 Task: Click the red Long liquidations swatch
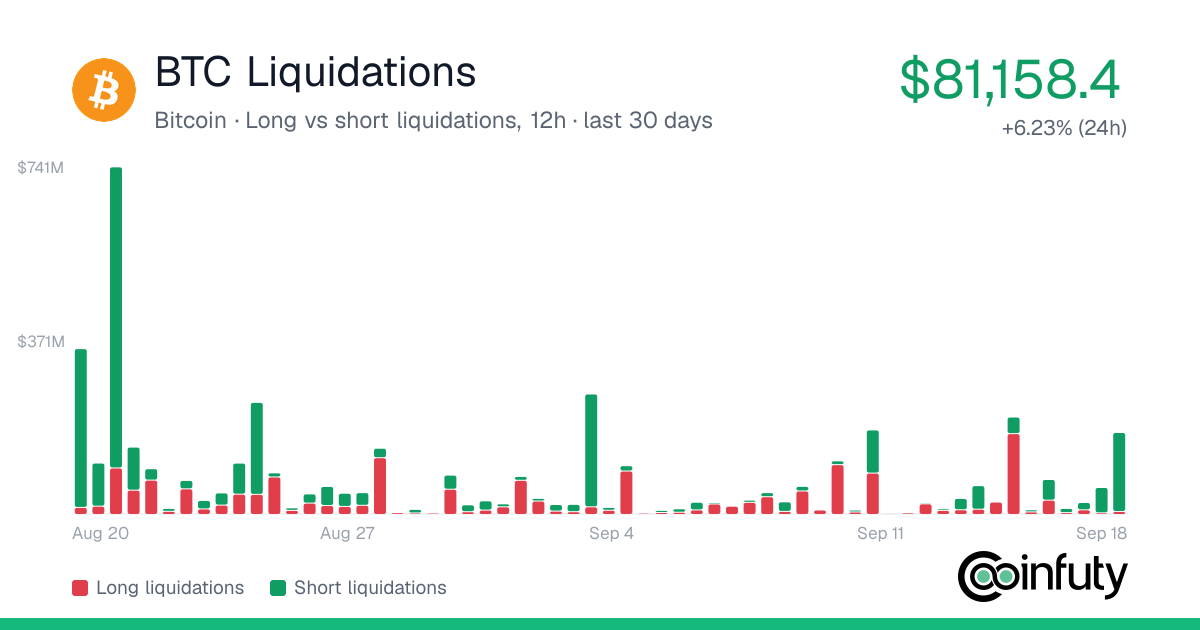[x=80, y=588]
